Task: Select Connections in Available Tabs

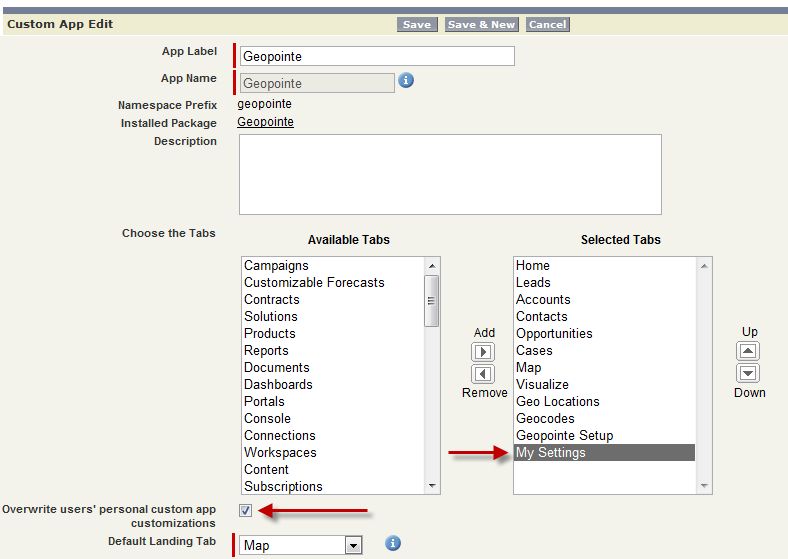Action: [x=334, y=436]
